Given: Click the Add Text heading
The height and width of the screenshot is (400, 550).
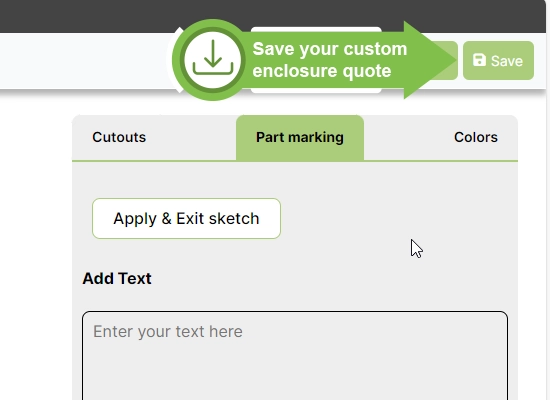Looking at the screenshot, I should [117, 279].
